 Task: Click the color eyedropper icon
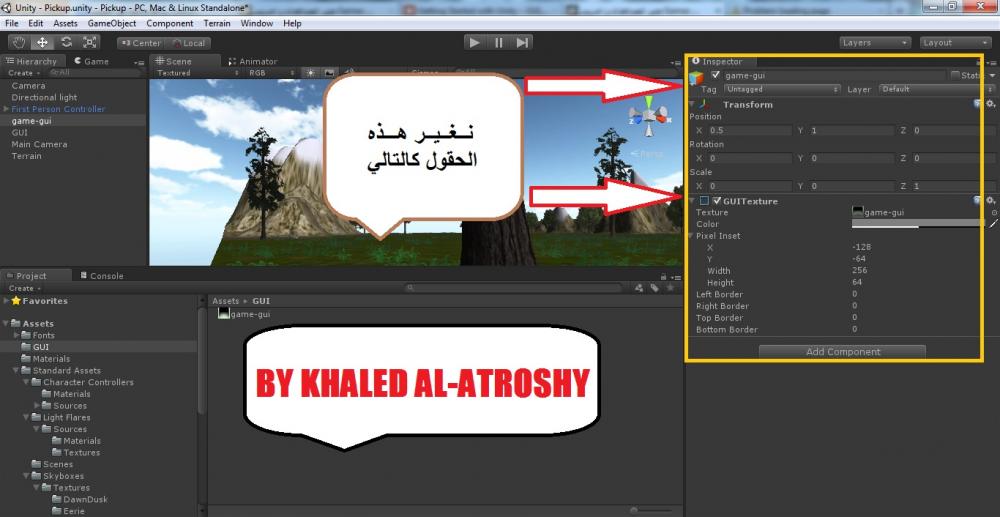pyautogui.click(x=992, y=224)
